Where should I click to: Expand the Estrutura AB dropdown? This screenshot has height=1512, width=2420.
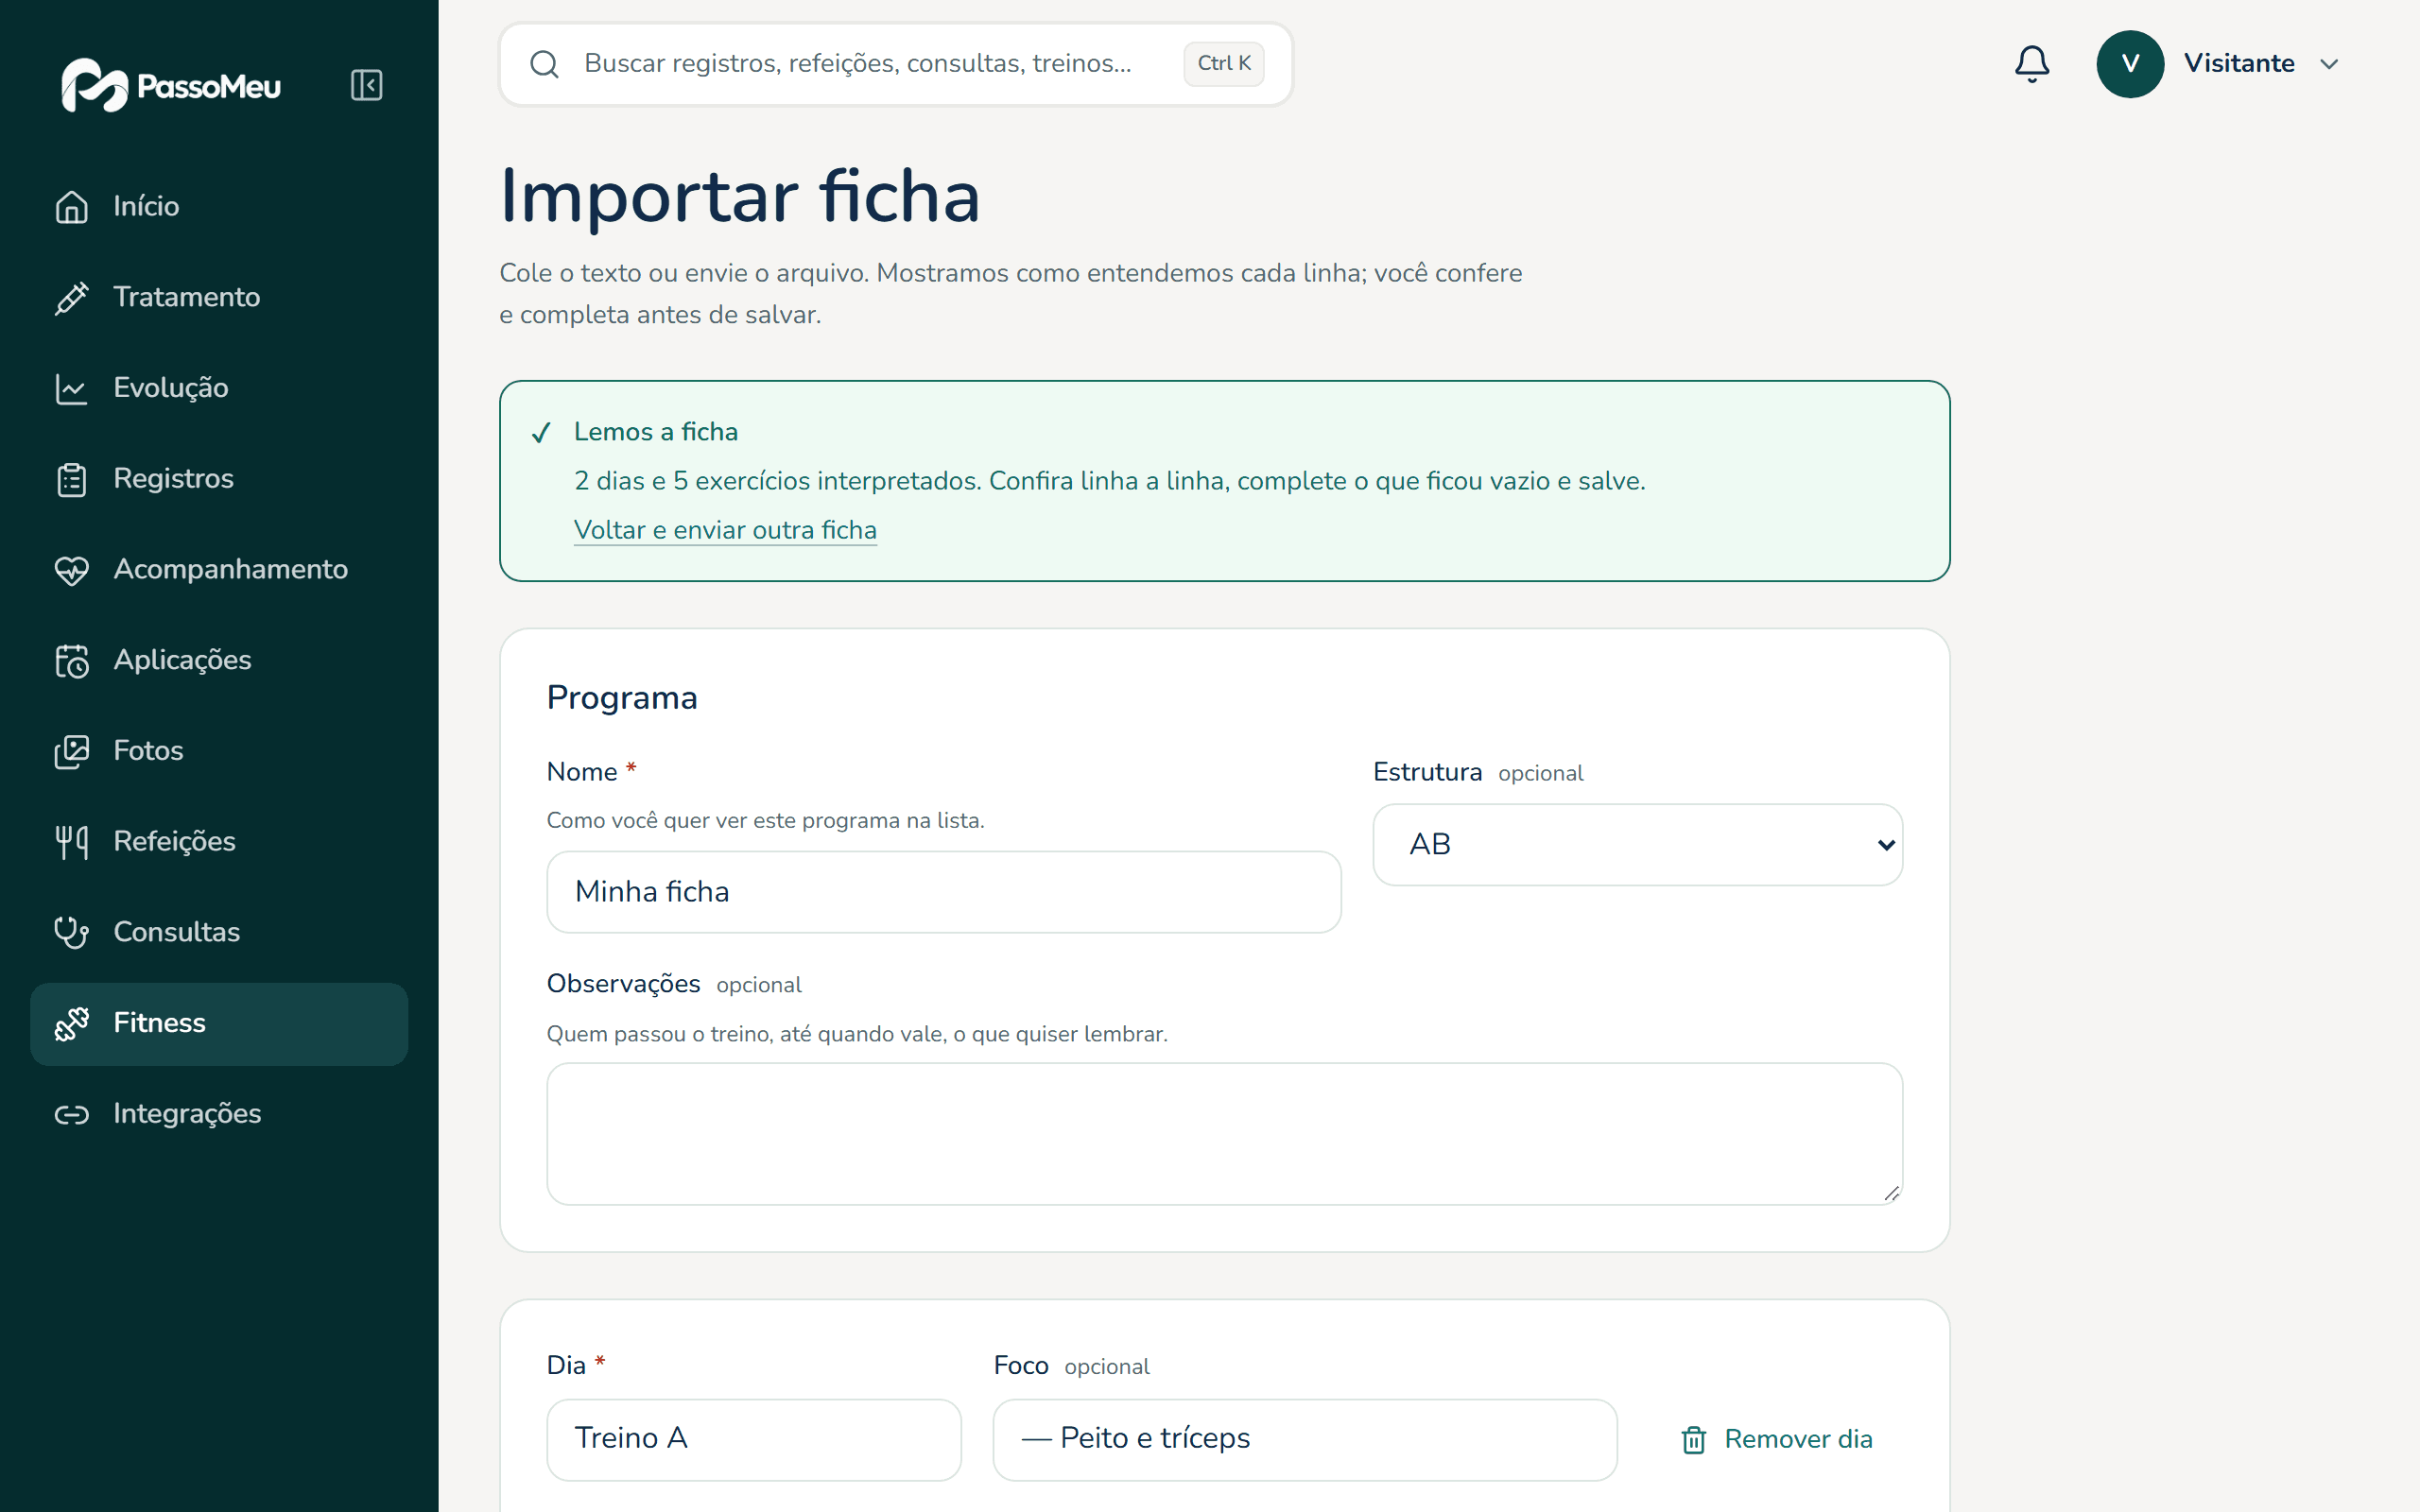1637,844
